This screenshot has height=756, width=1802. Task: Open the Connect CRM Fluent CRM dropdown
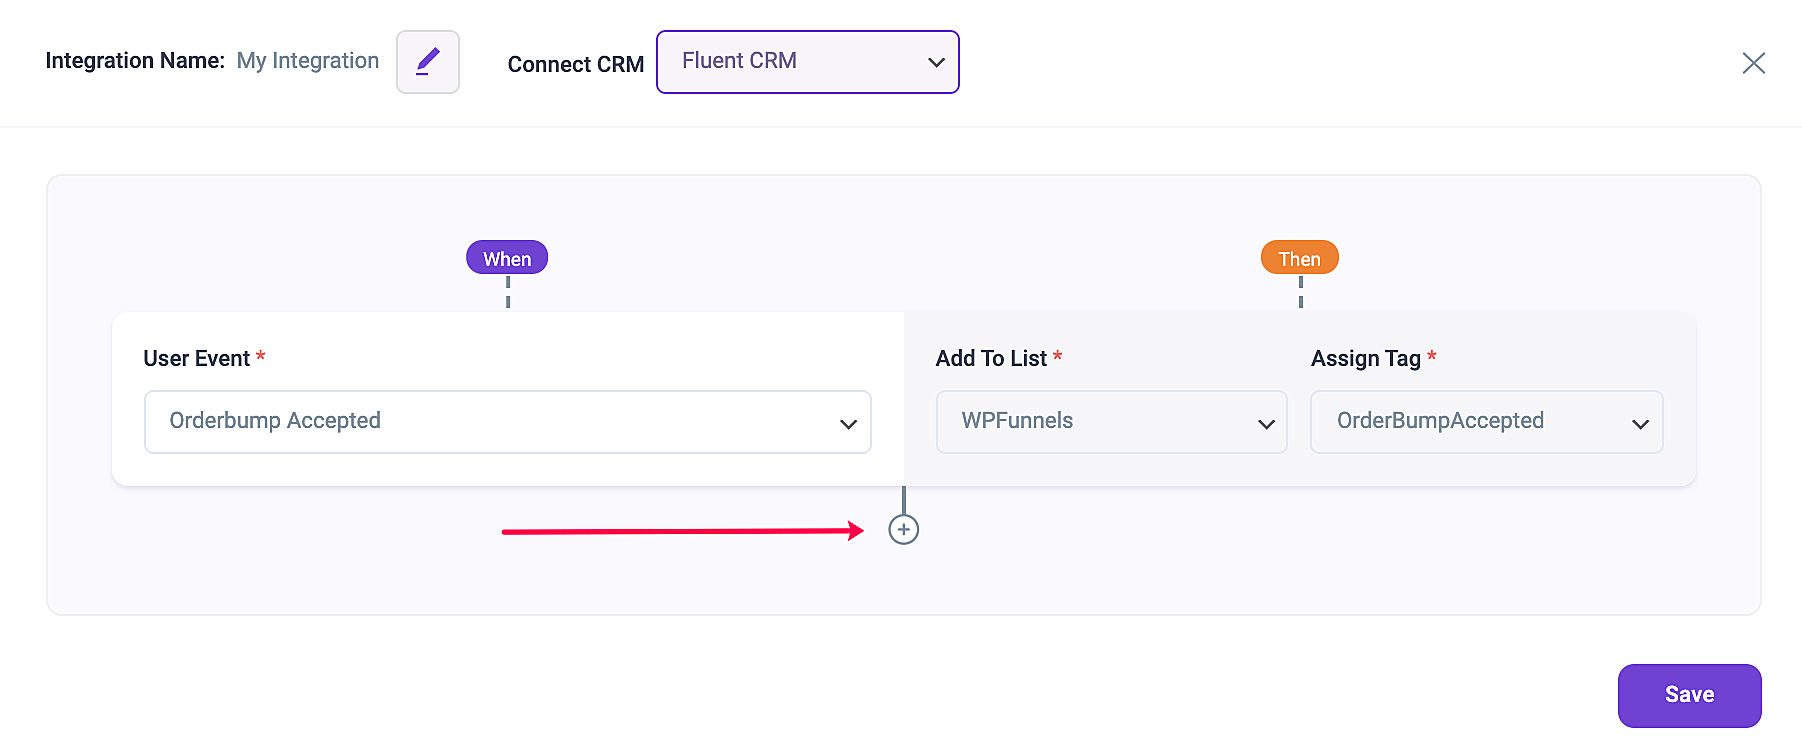tap(808, 62)
